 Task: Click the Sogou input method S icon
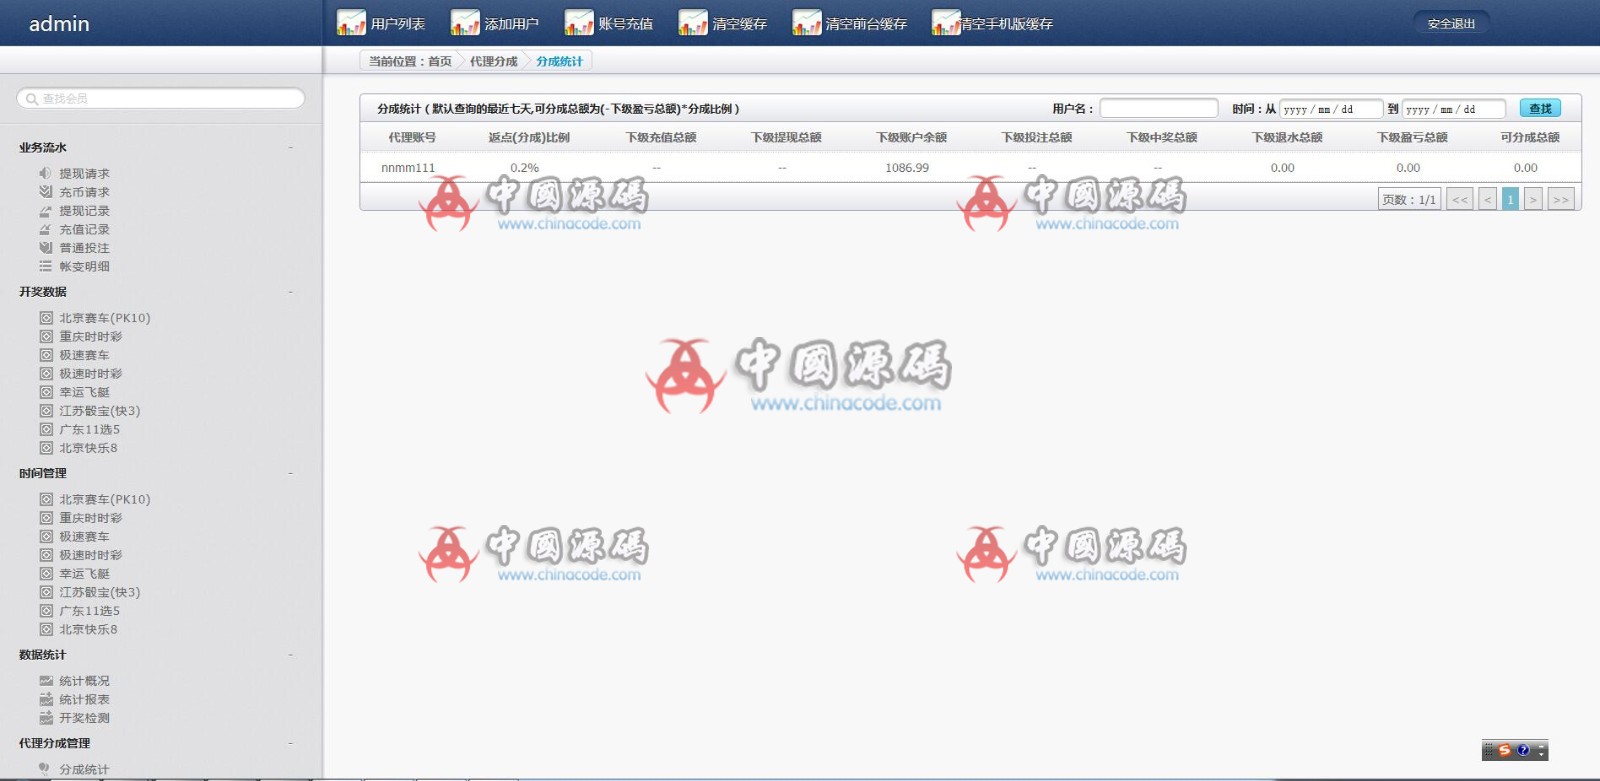point(1504,750)
